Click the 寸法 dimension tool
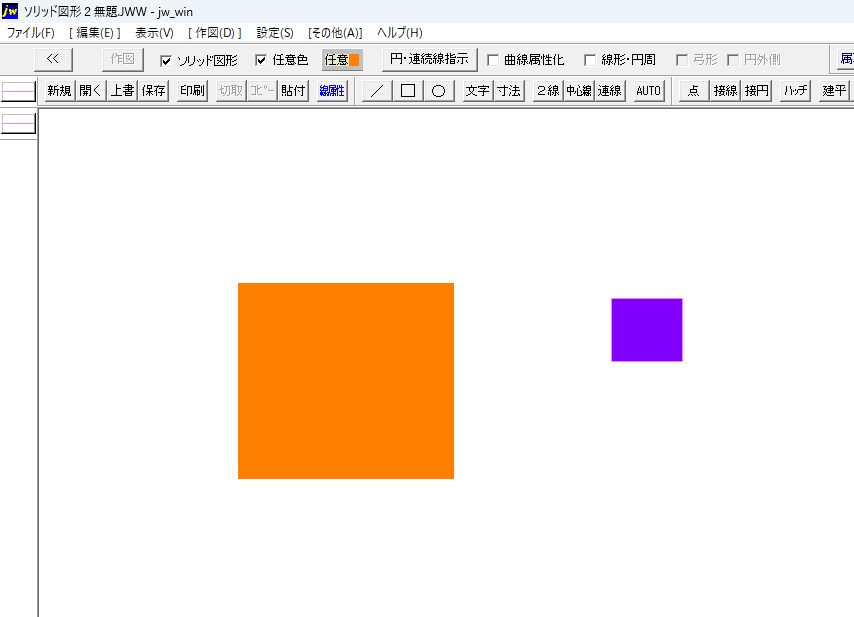 (509, 91)
